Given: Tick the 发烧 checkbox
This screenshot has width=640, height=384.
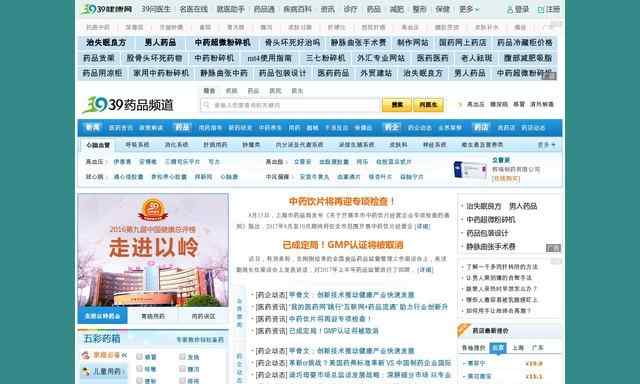Looking at the screenshot, I should [x=182, y=357].
